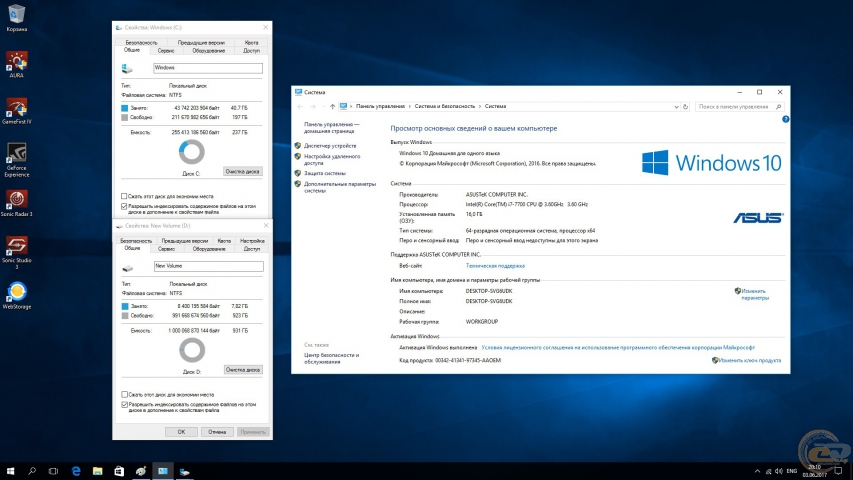Click the System window taskbar button
The width and height of the screenshot is (853, 480).
(x=163, y=471)
